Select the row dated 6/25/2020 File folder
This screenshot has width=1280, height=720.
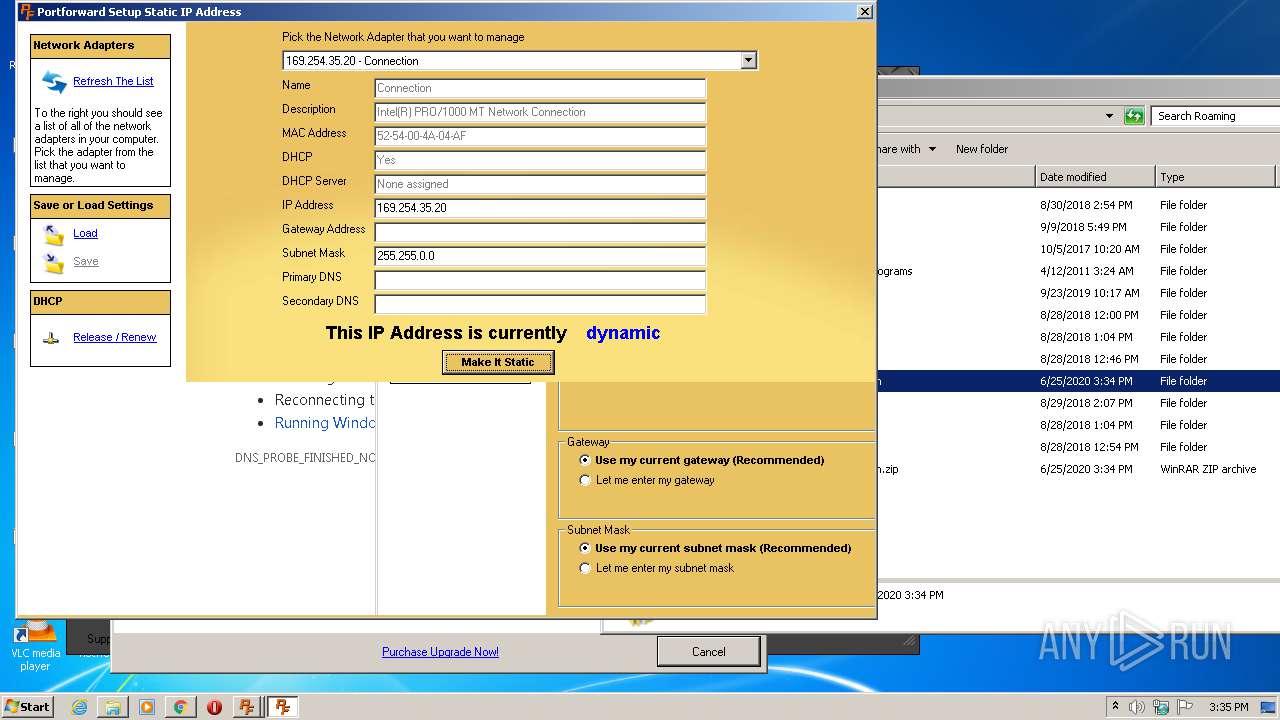1078,381
